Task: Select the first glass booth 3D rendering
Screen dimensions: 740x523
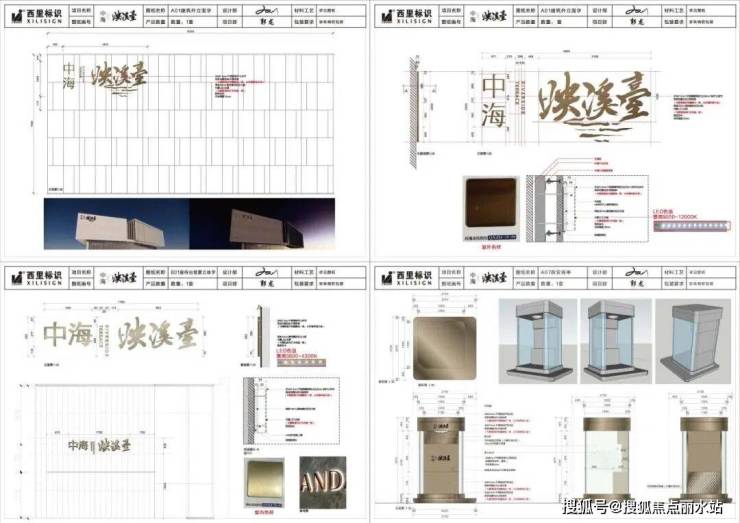Action: [x=522, y=344]
